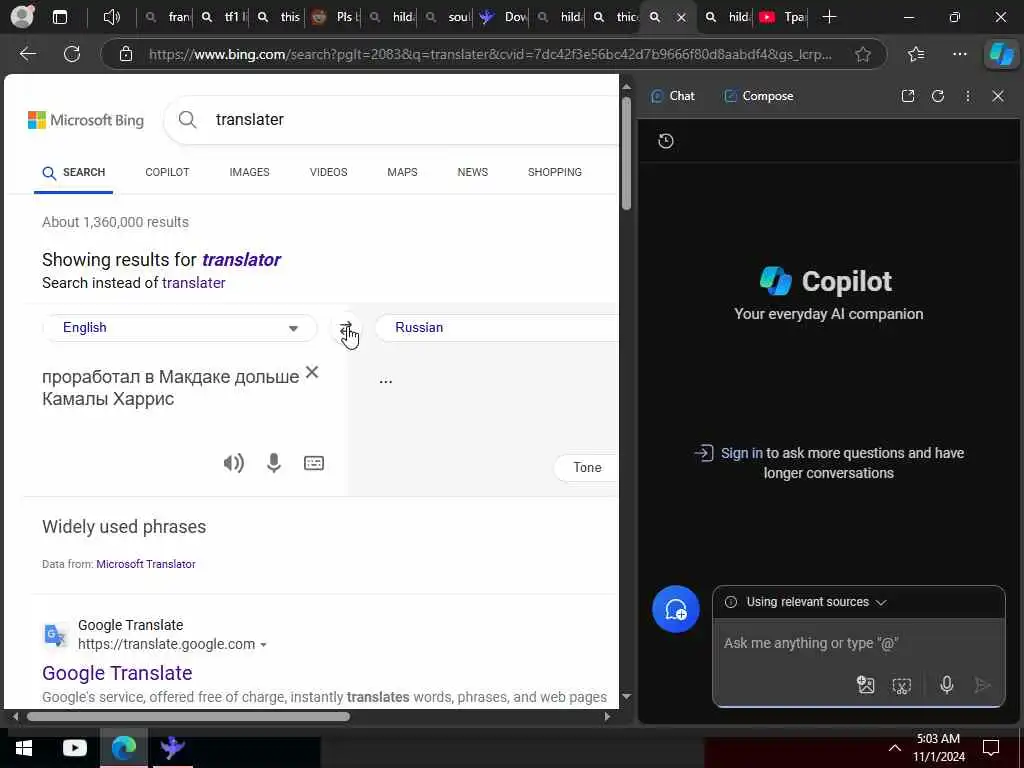The height and width of the screenshot is (768, 1024).
Task: Open Copilot chat history icon
Action: point(666,141)
